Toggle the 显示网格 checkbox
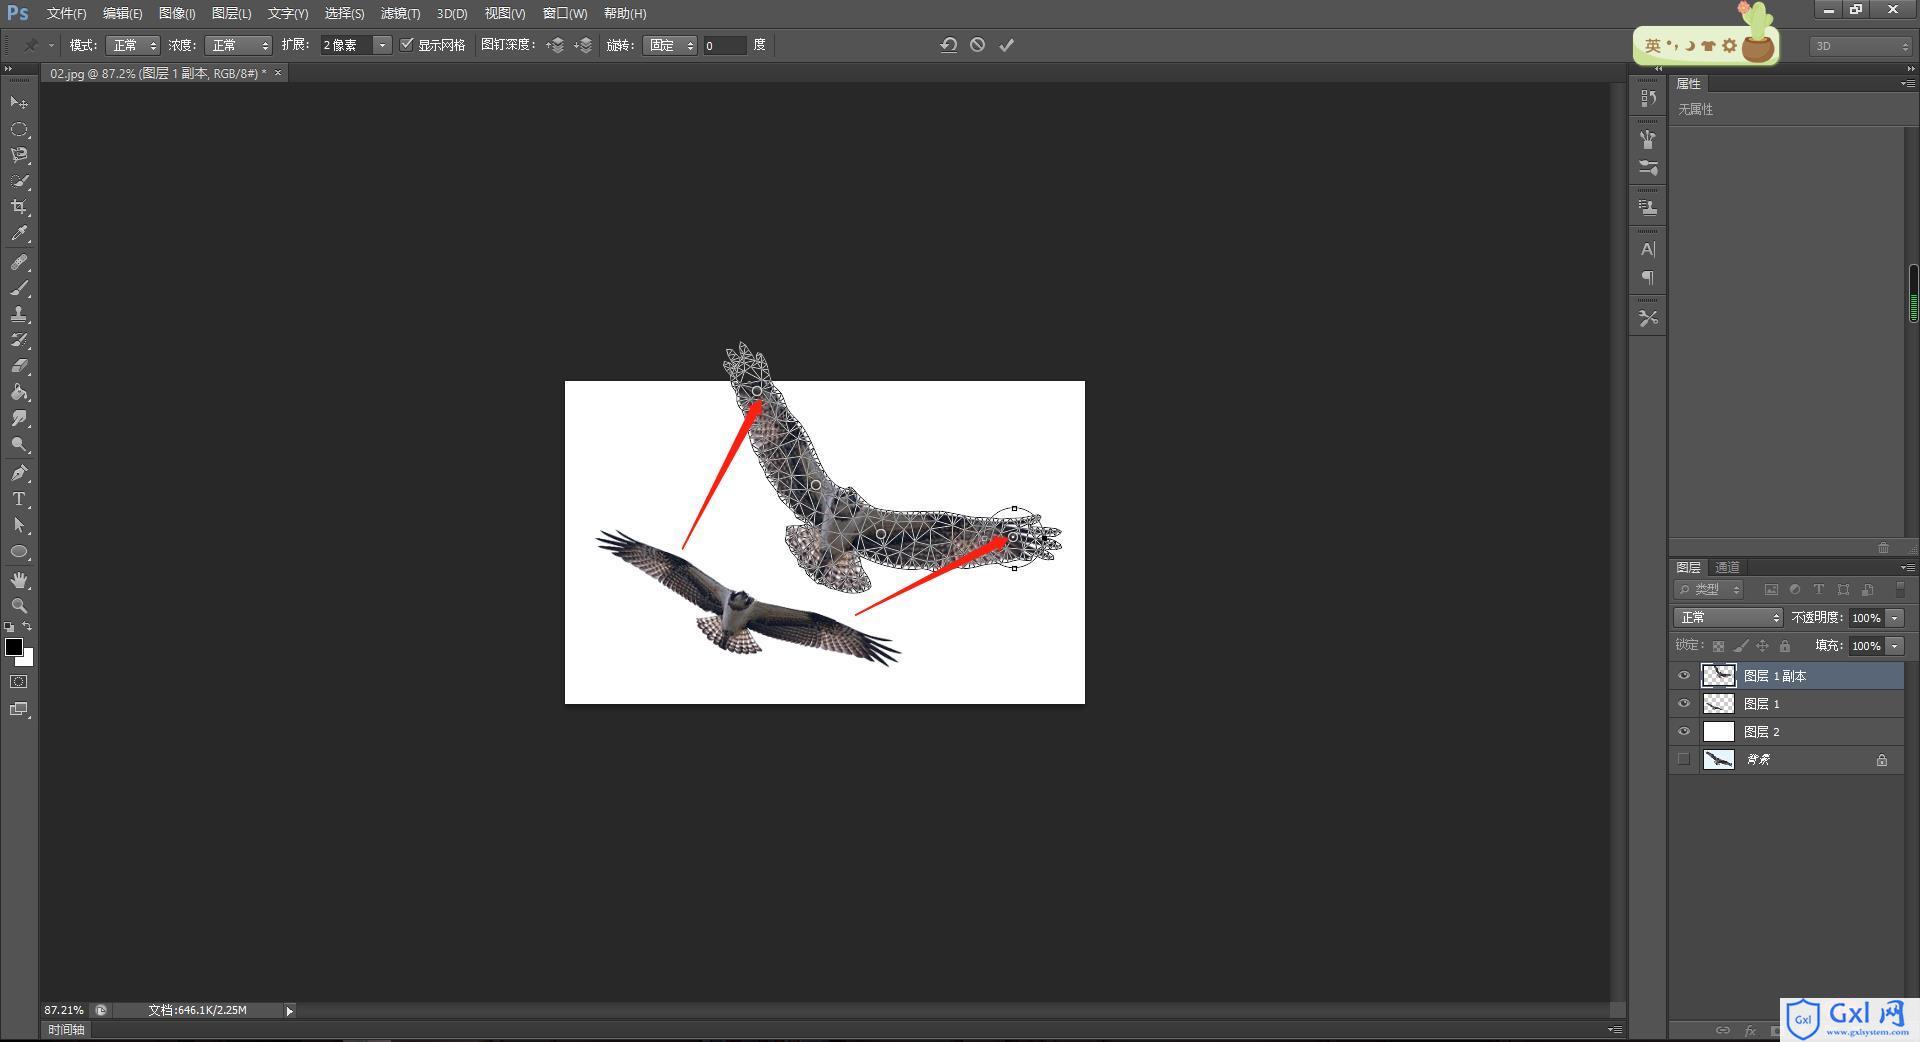 coord(407,45)
